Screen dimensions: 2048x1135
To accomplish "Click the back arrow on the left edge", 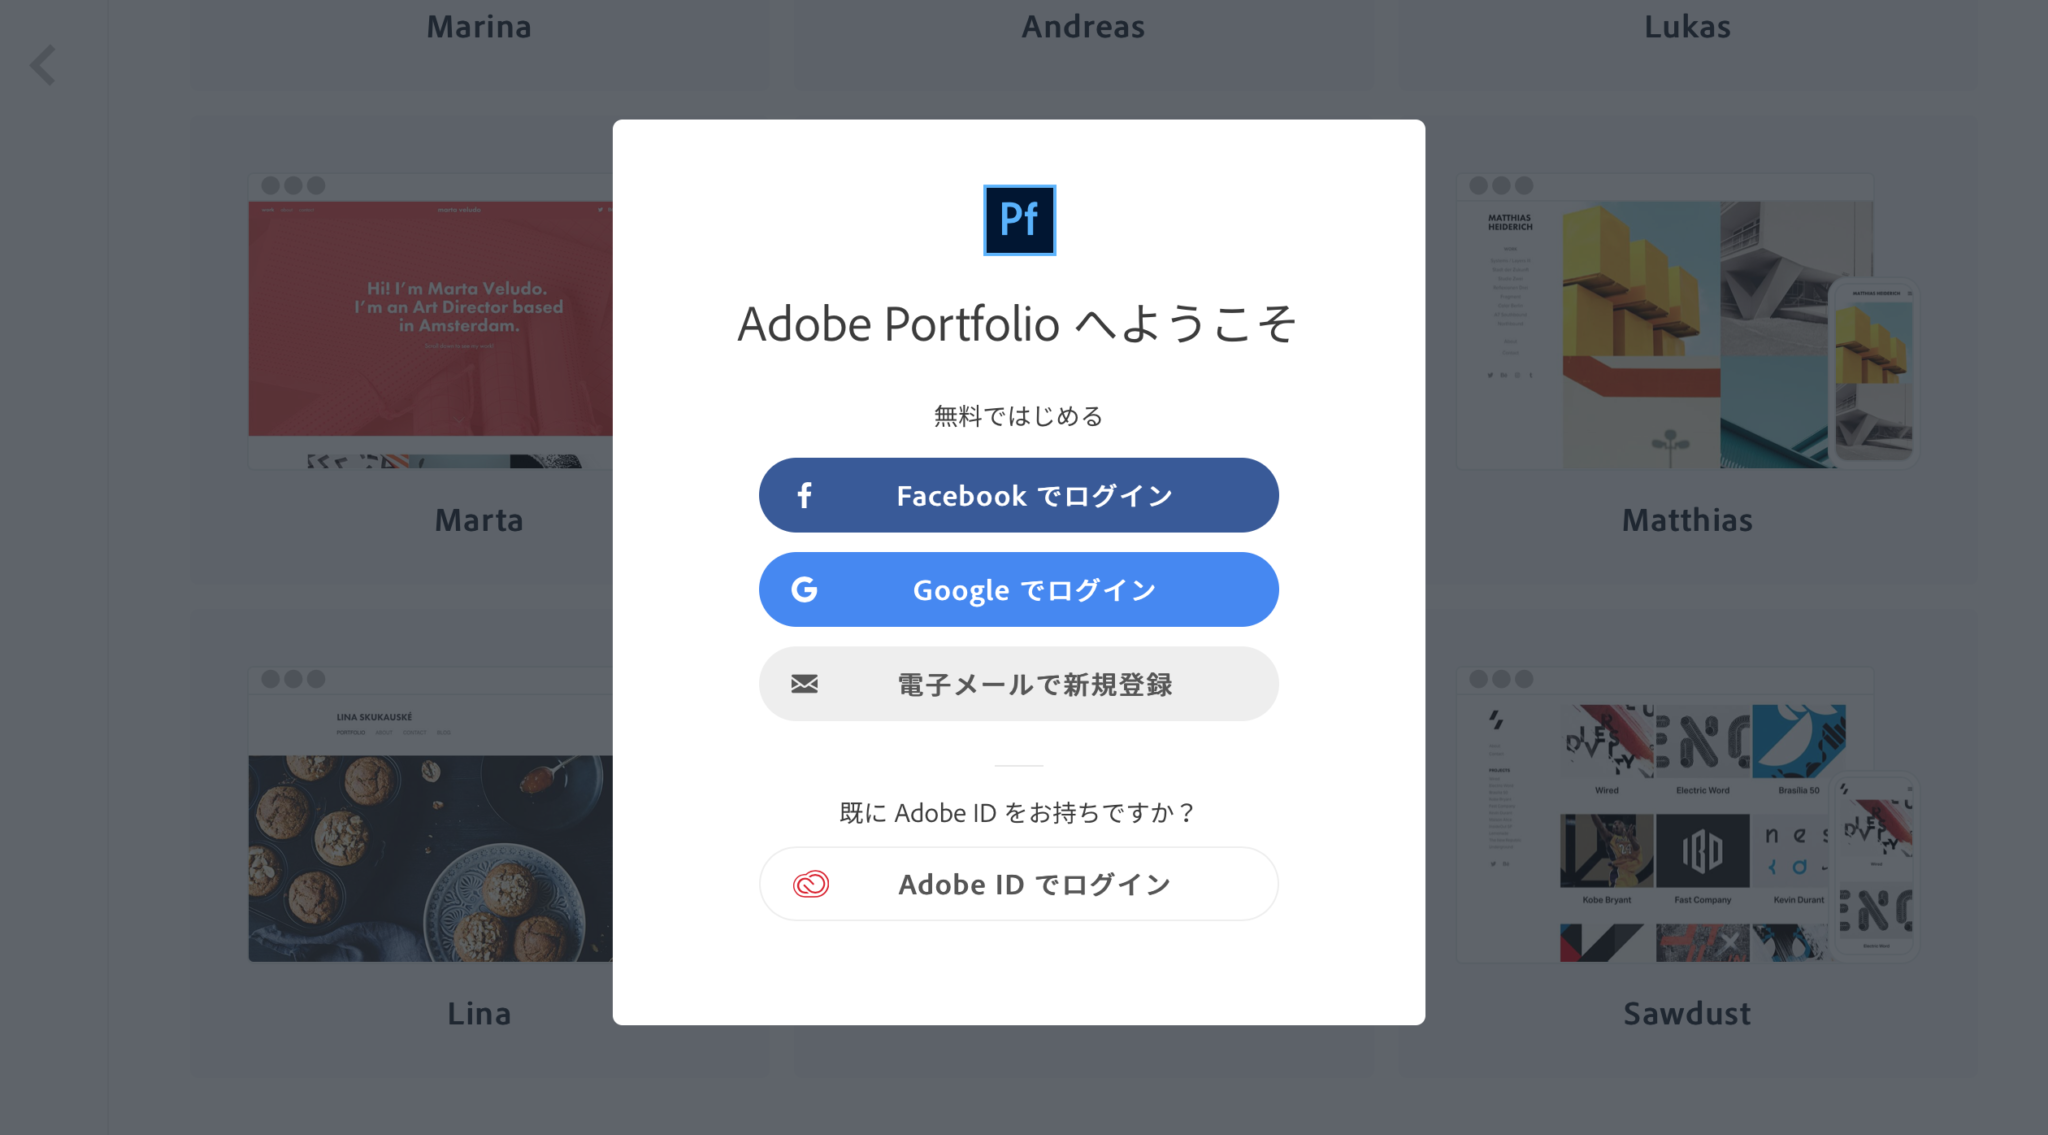I will pyautogui.click(x=42, y=64).
